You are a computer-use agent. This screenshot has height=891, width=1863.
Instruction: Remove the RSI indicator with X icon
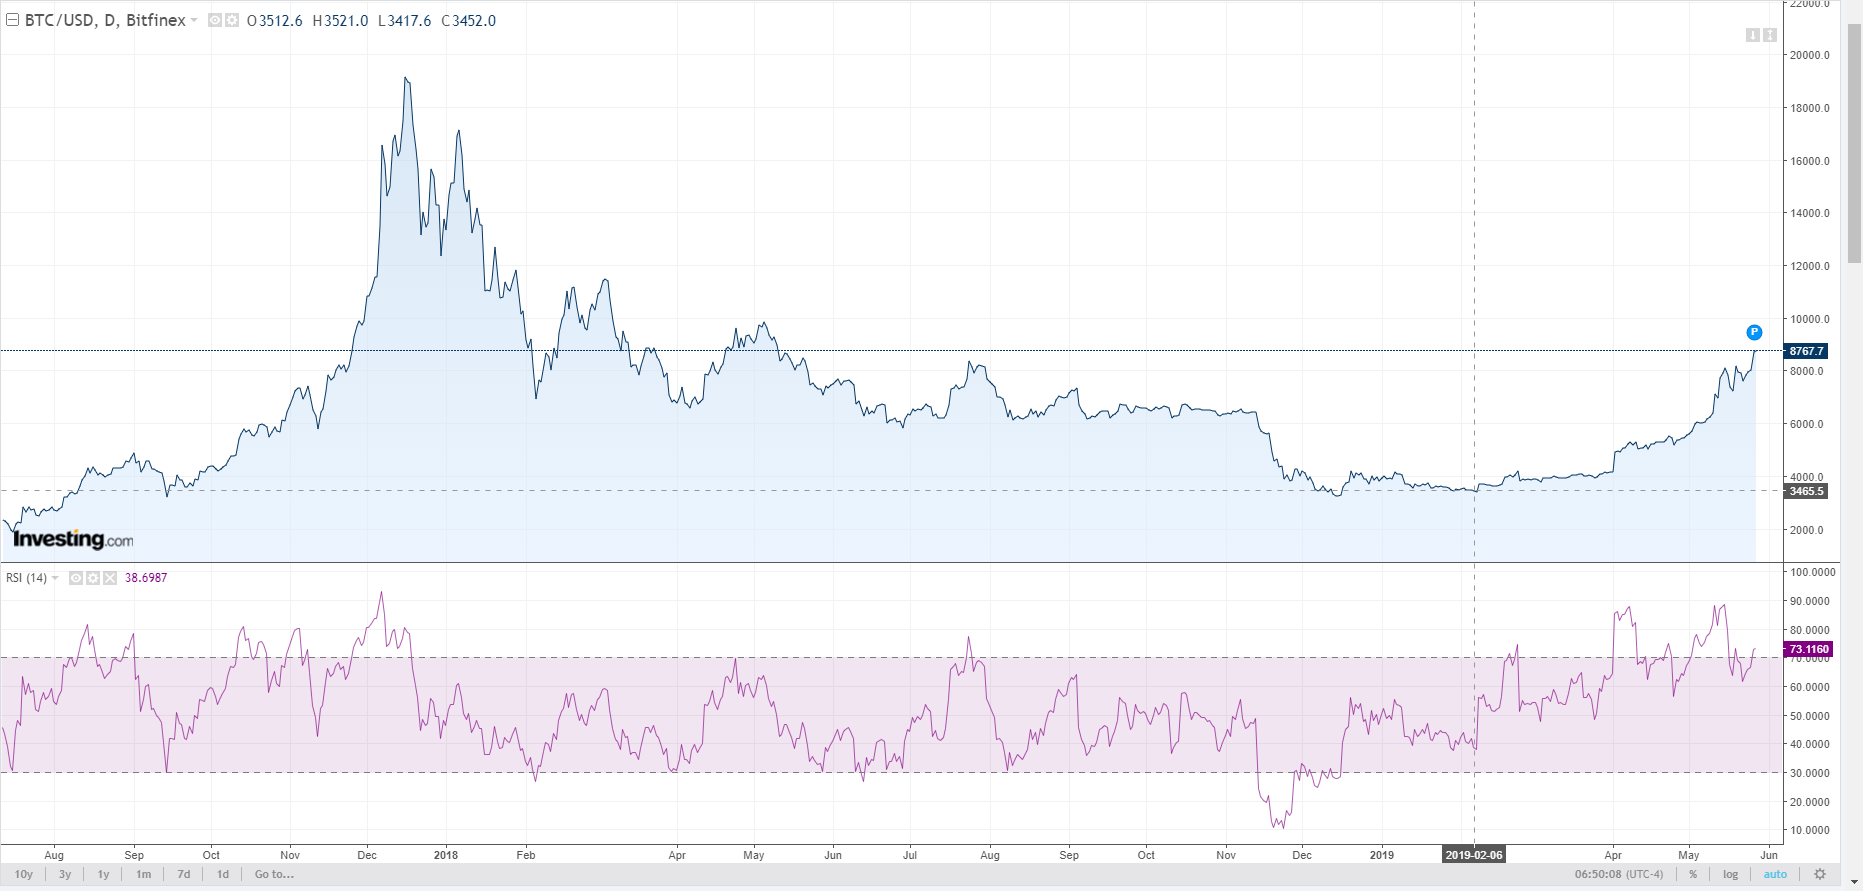pyautogui.click(x=110, y=578)
